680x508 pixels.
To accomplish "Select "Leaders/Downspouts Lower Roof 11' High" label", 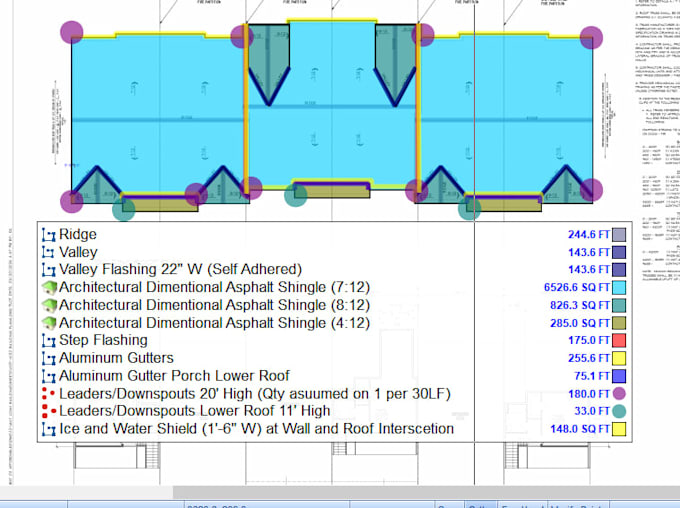I will [x=195, y=411].
